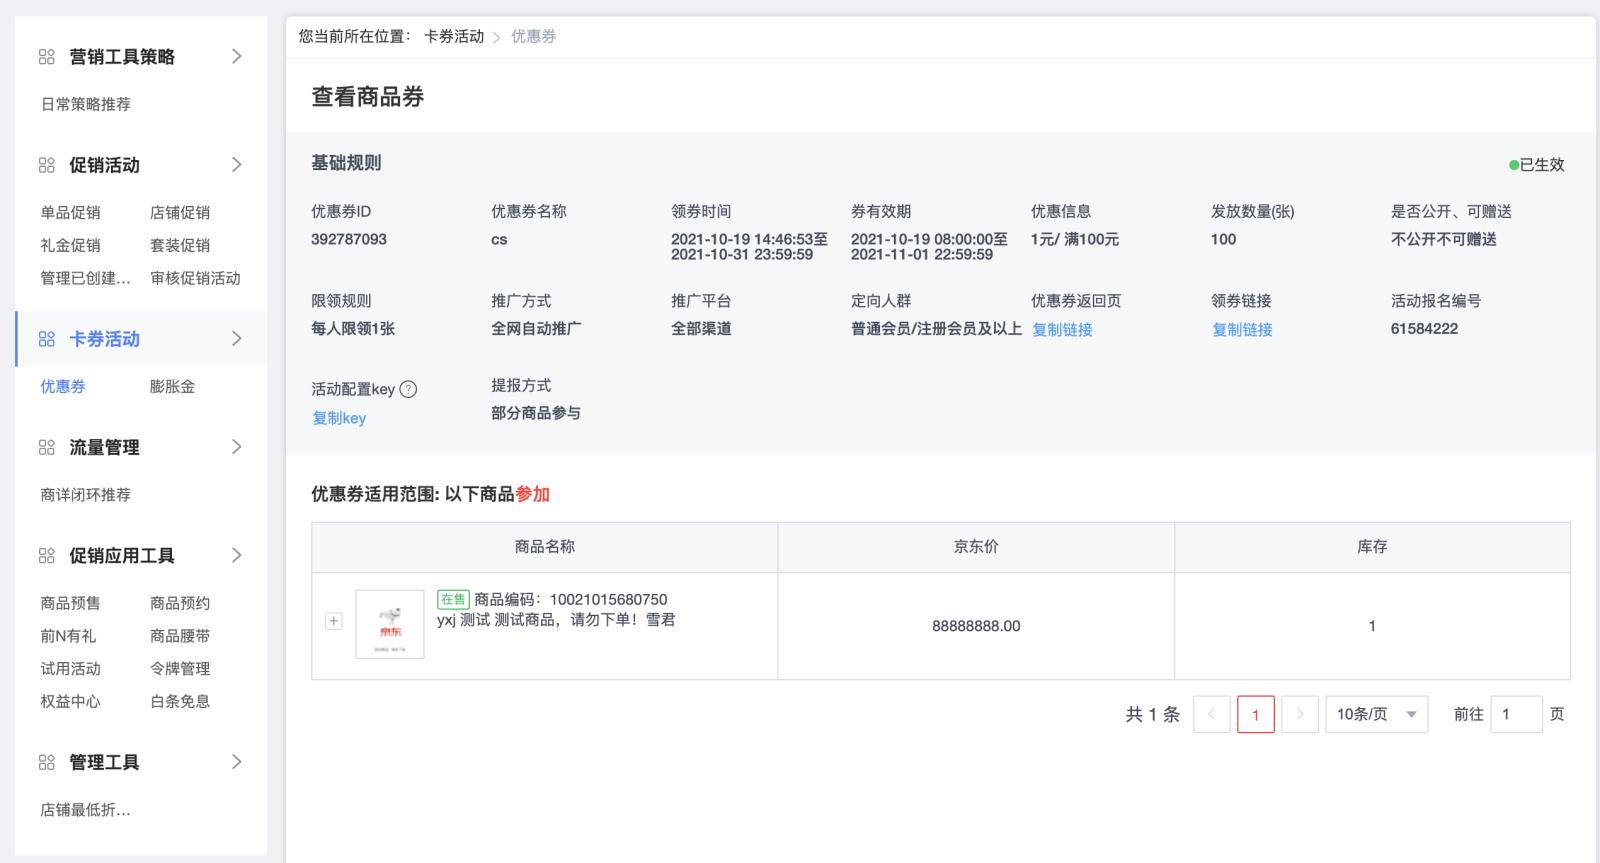Click the 在售 tag on product

coord(453,599)
